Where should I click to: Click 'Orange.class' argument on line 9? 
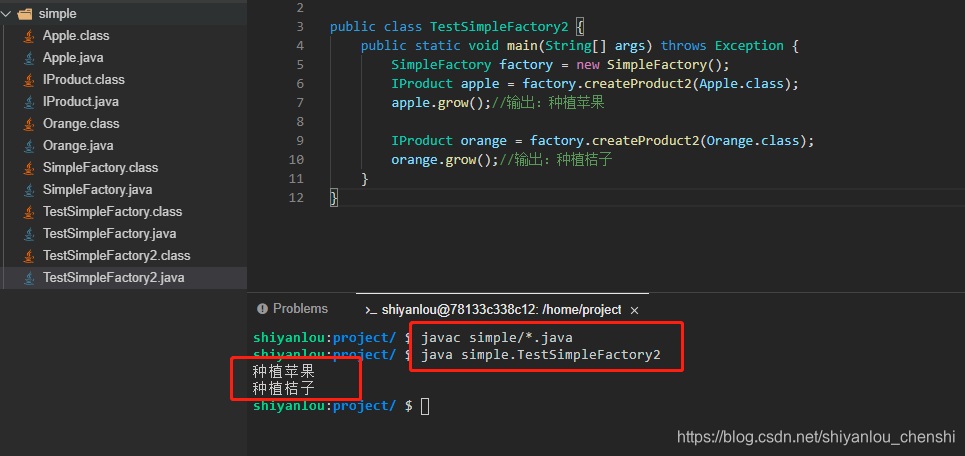tap(752, 141)
